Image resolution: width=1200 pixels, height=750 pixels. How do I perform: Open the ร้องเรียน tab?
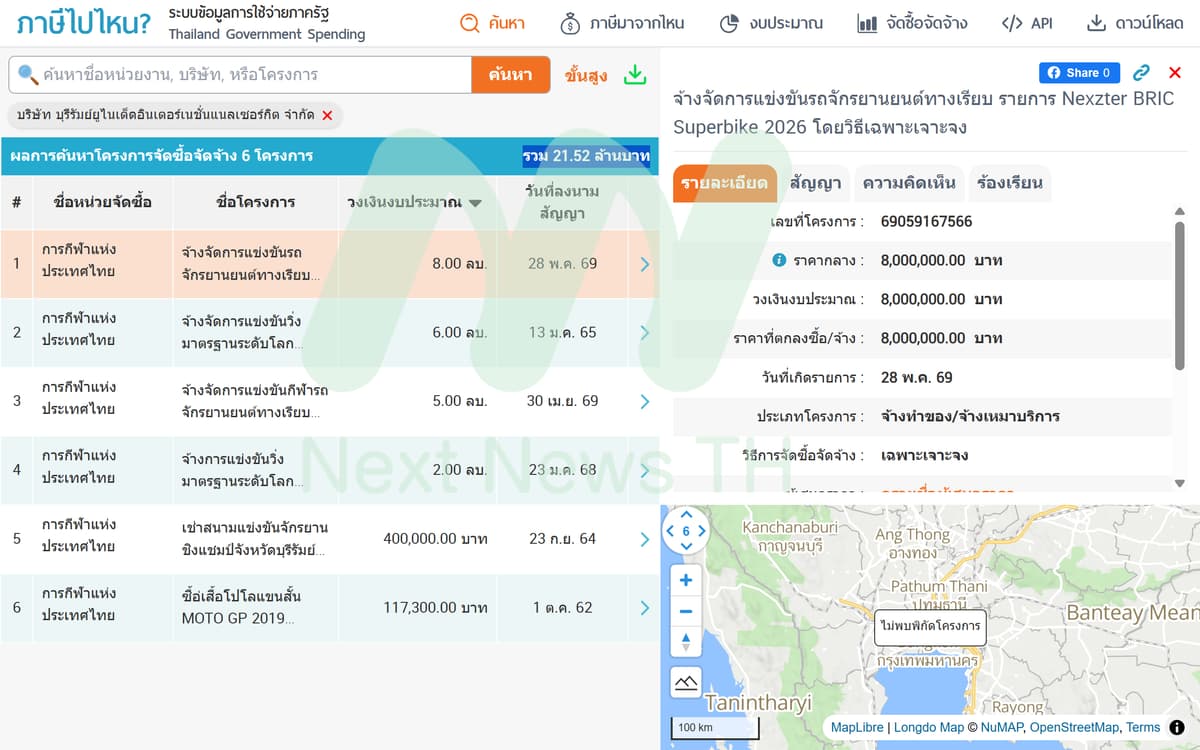pos(1010,183)
